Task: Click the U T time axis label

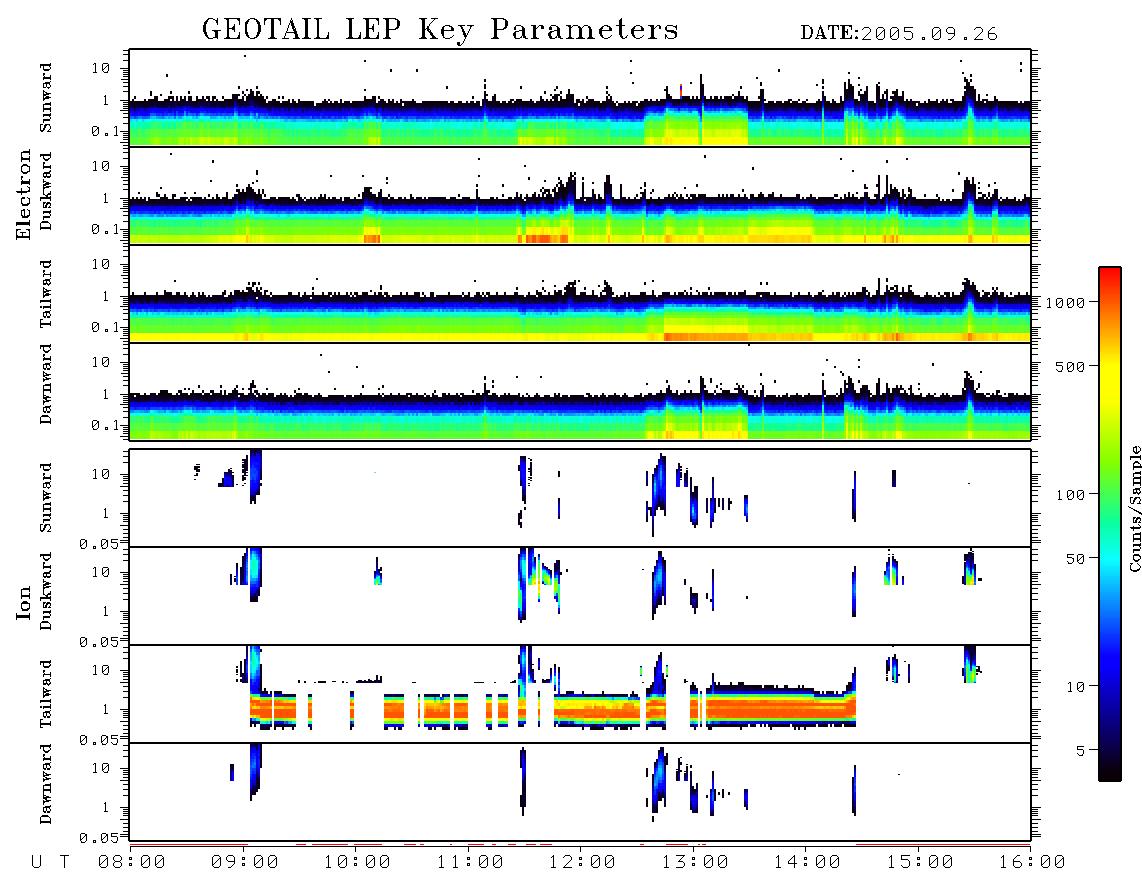Action: coord(50,863)
